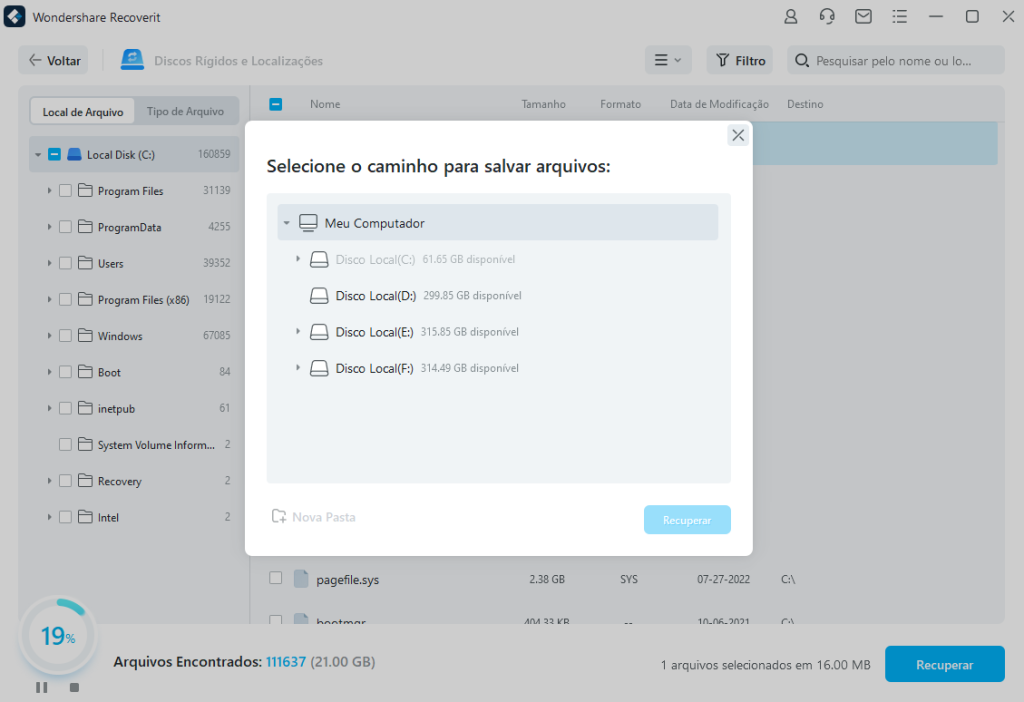Open the user account icon
The height and width of the screenshot is (702, 1024).
click(791, 17)
